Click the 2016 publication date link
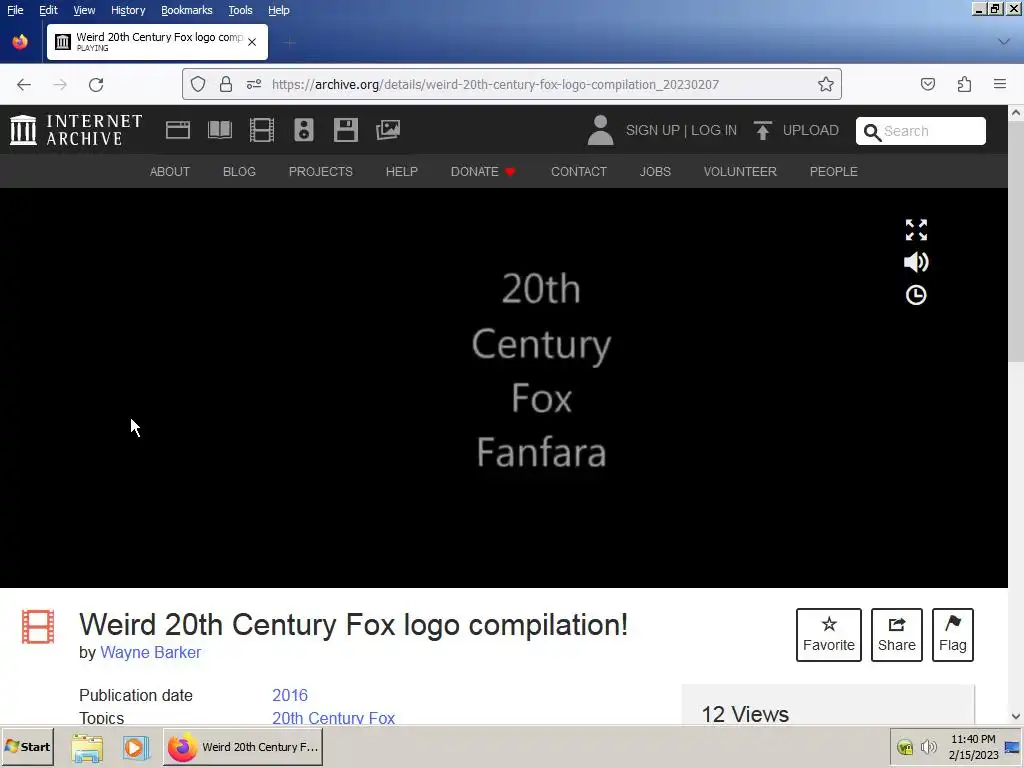Image resolution: width=1024 pixels, height=768 pixels. (290, 695)
